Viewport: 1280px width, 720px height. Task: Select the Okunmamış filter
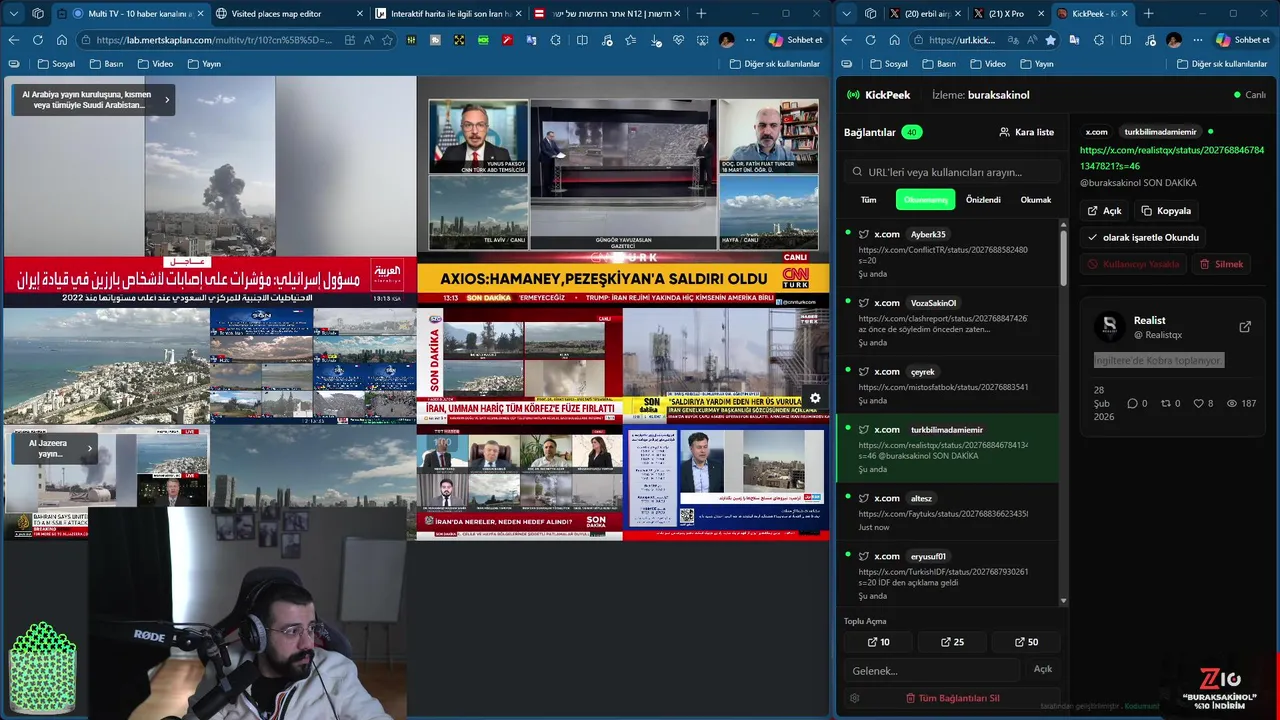point(925,200)
